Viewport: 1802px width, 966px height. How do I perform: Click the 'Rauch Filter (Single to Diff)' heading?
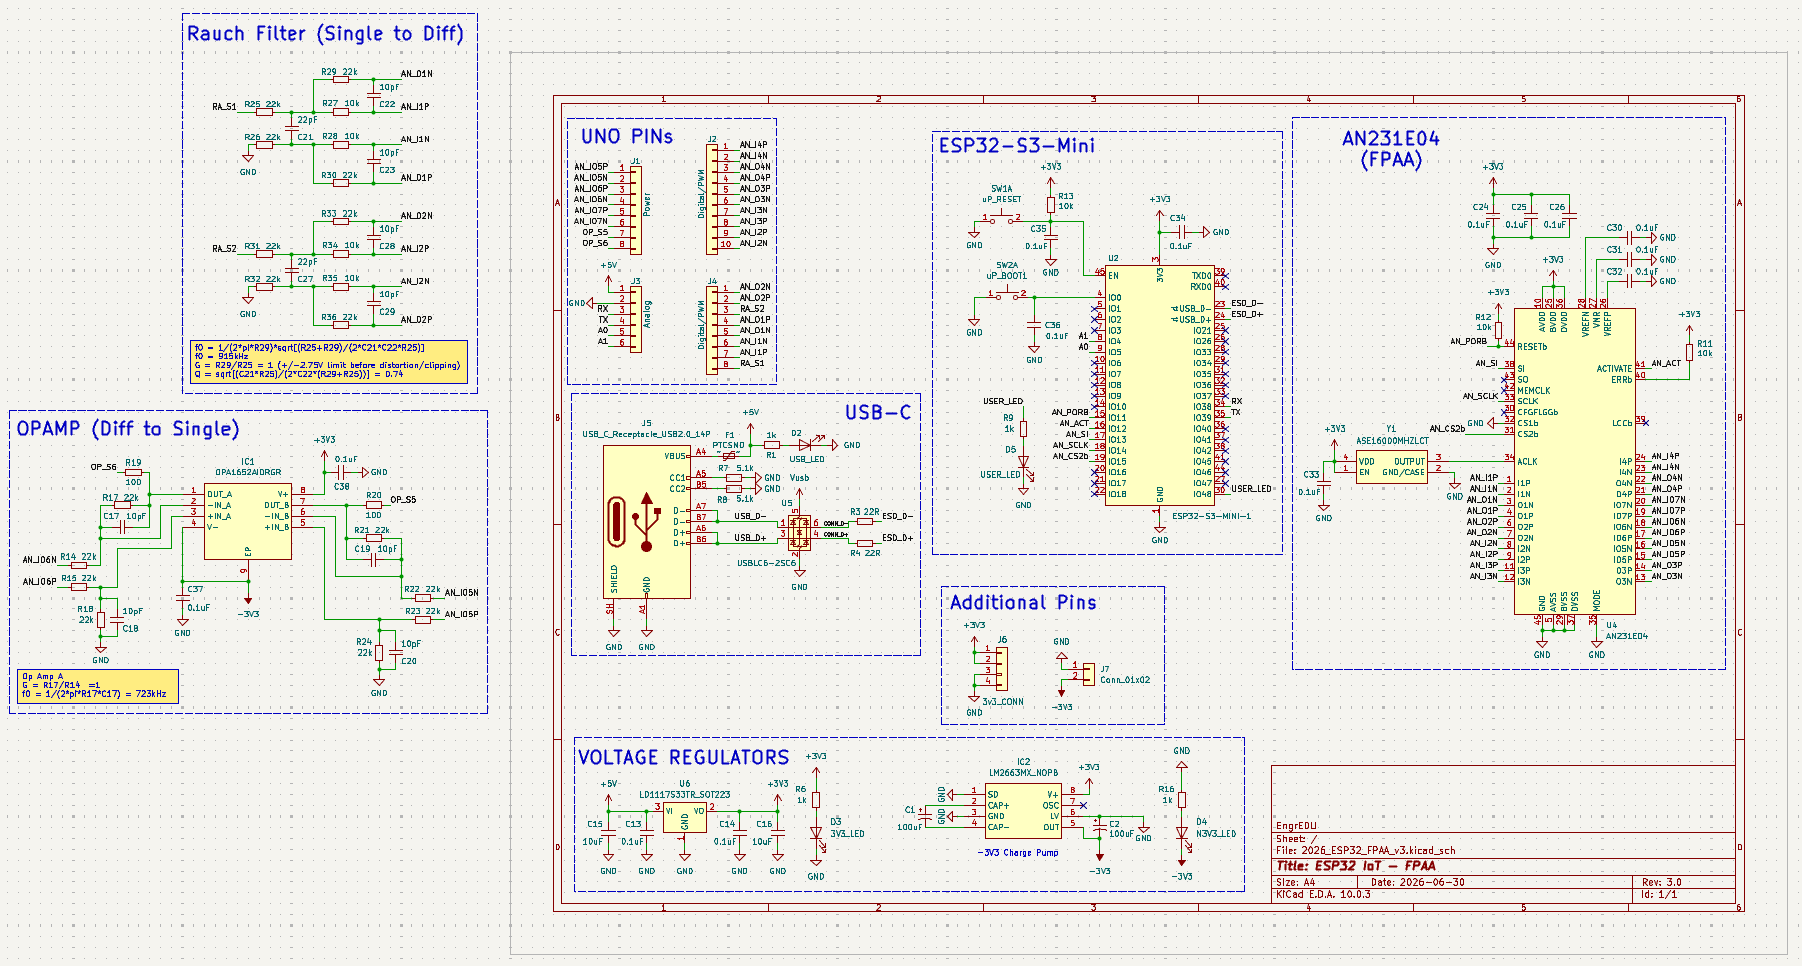pyautogui.click(x=326, y=33)
